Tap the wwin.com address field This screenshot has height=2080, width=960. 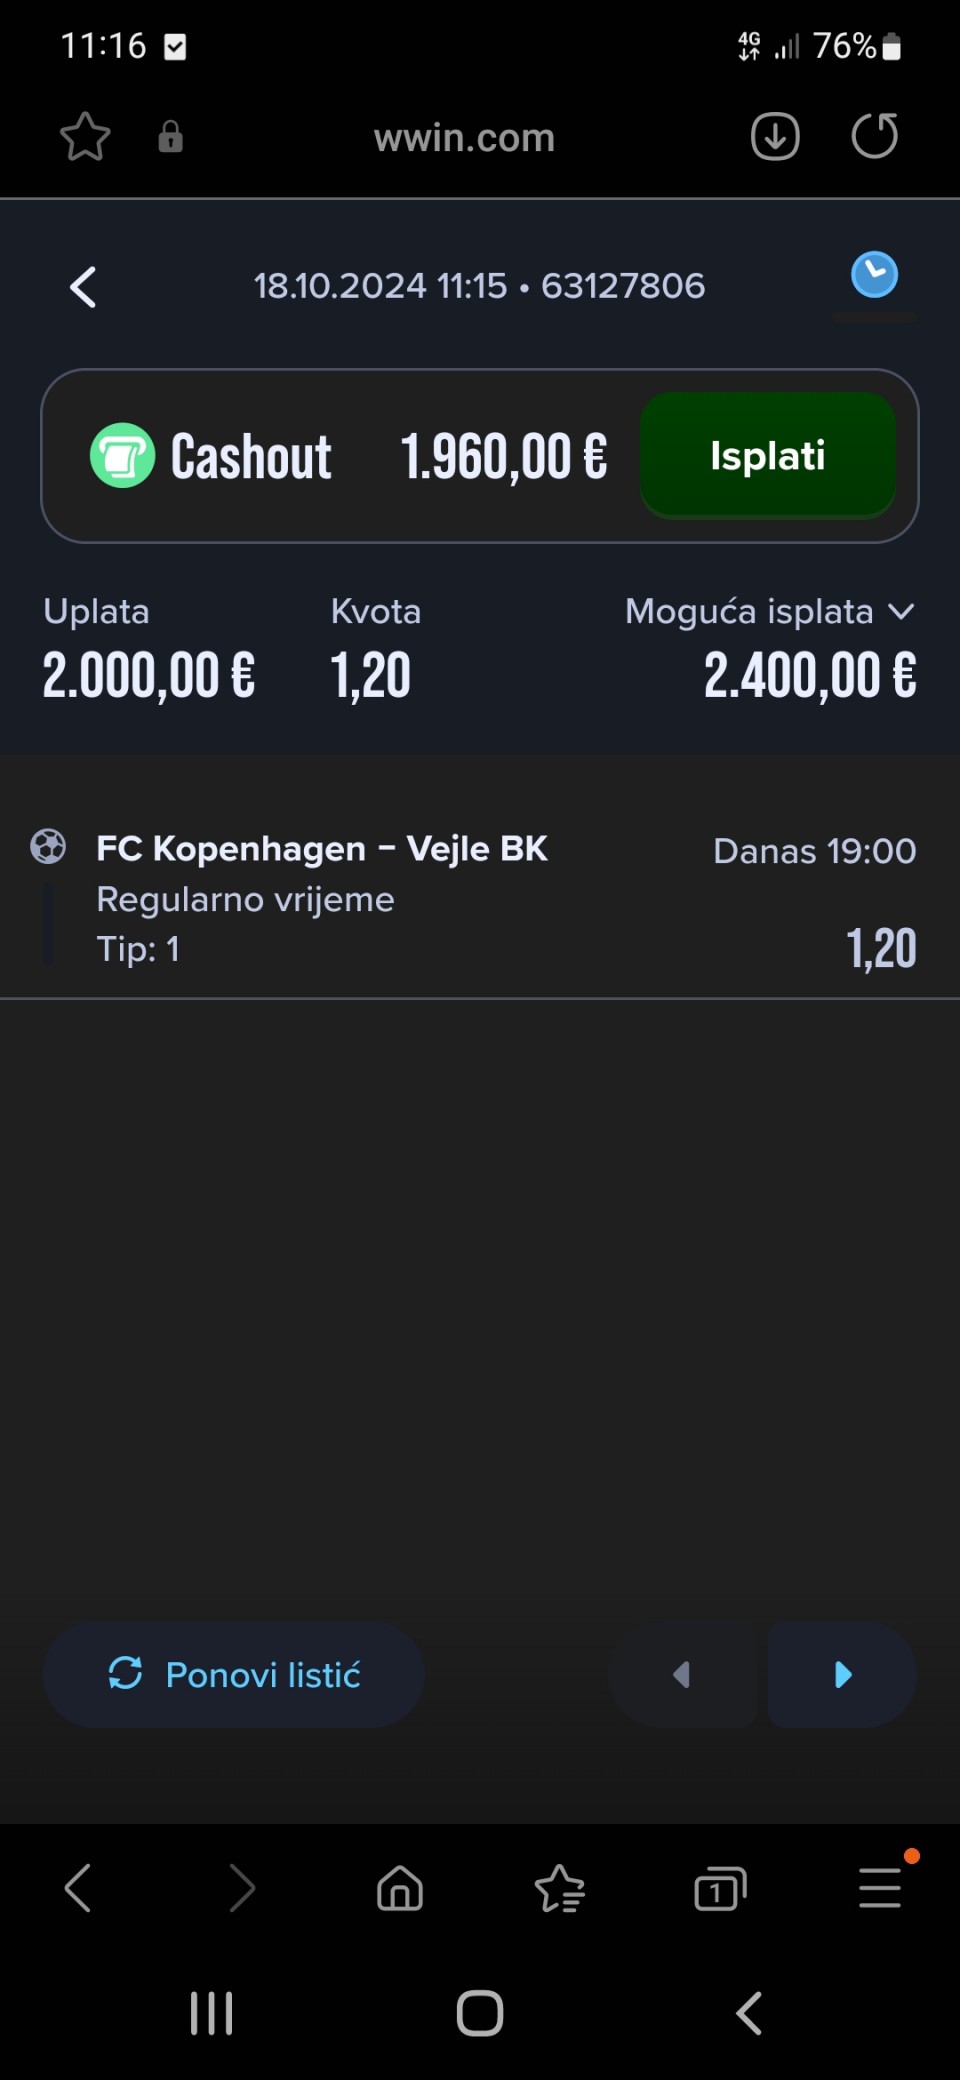(x=464, y=137)
